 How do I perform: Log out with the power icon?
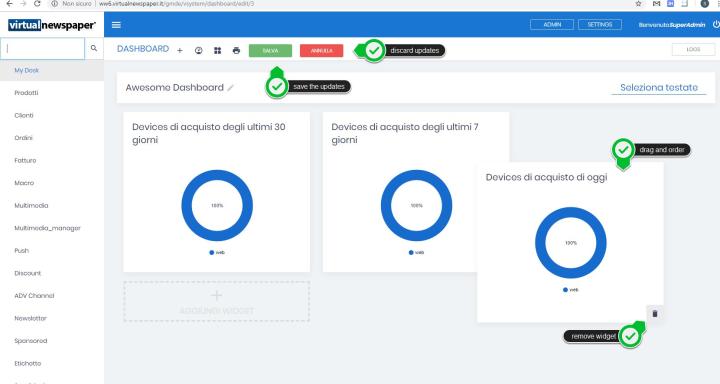click(715, 24)
